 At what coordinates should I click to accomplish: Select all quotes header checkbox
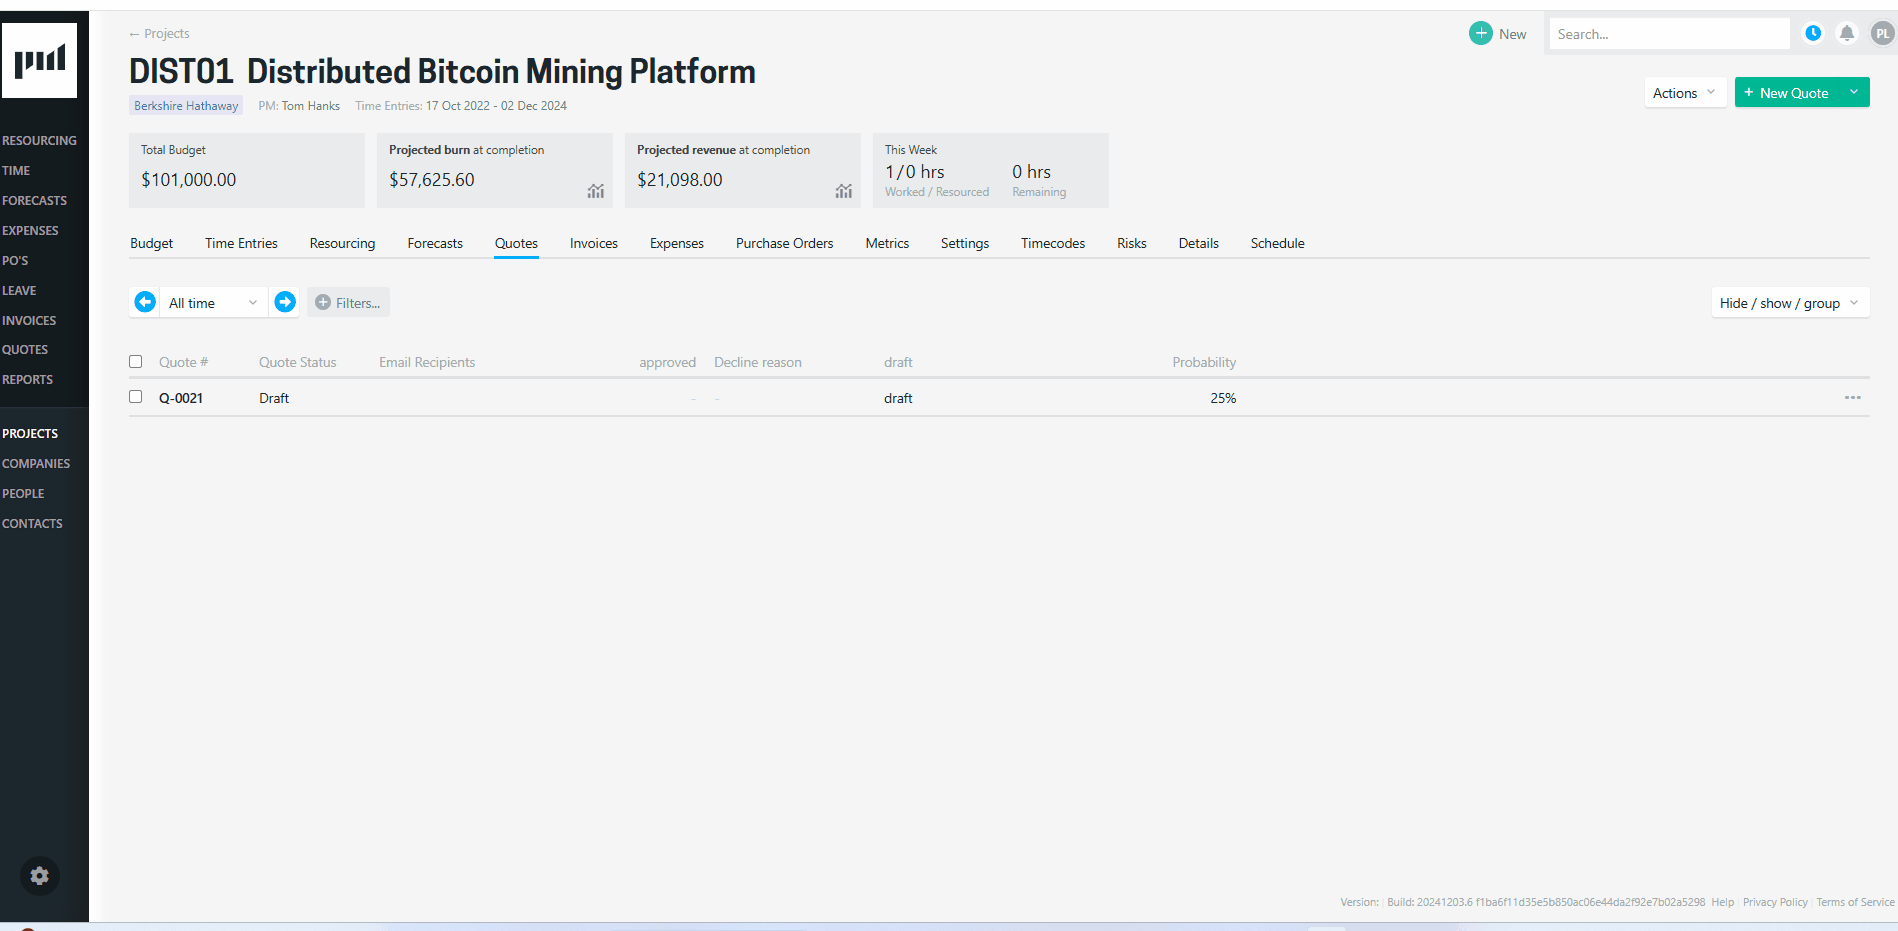pos(136,362)
